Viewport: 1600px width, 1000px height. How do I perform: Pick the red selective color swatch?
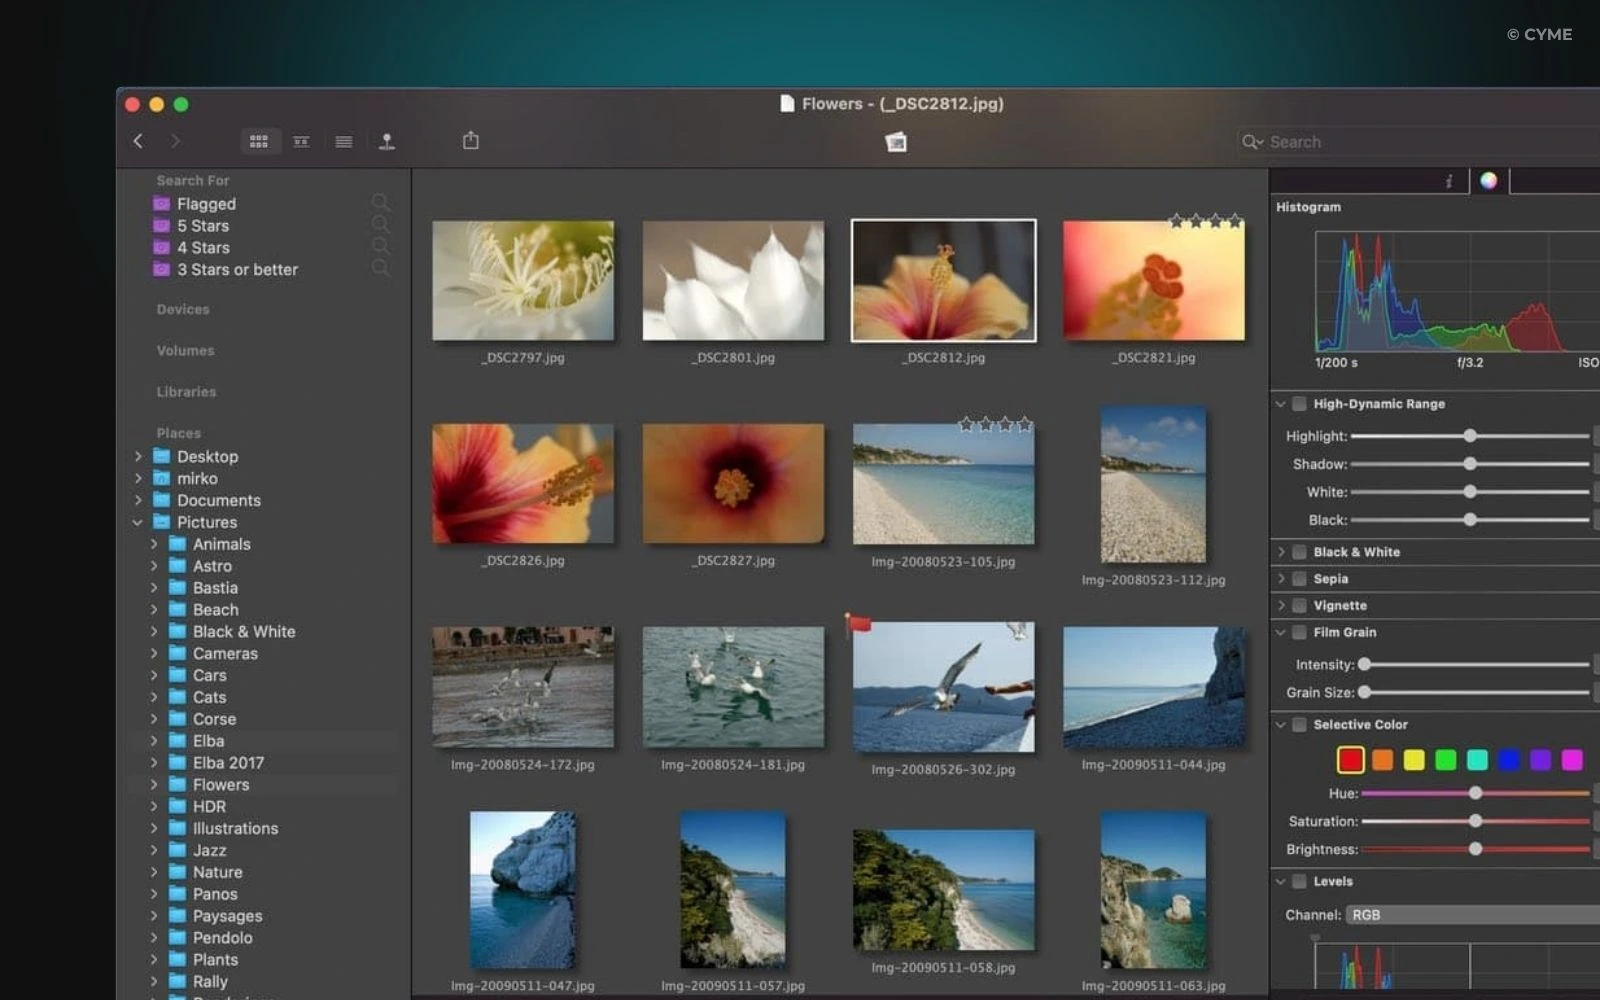(1350, 760)
